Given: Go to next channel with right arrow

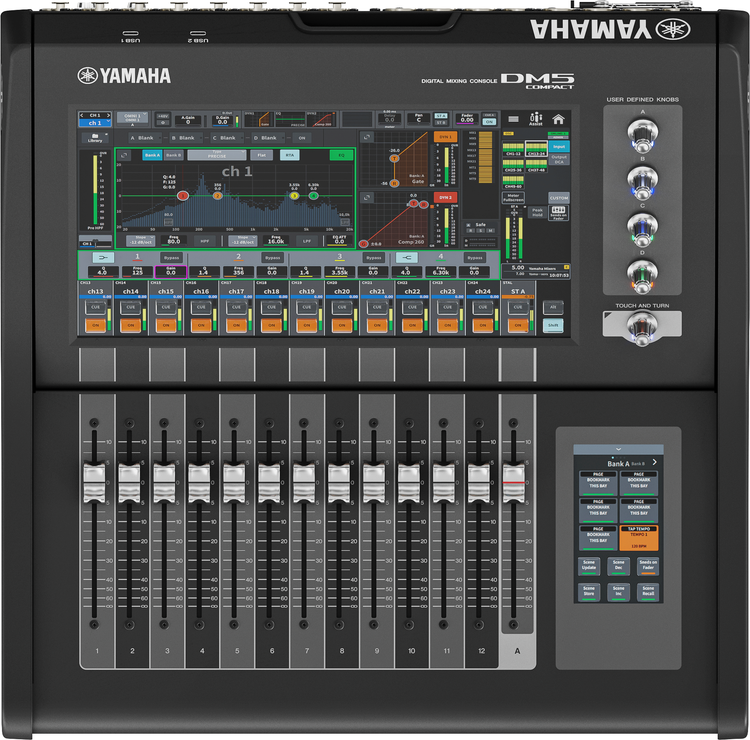Looking at the screenshot, I should coord(109,115).
